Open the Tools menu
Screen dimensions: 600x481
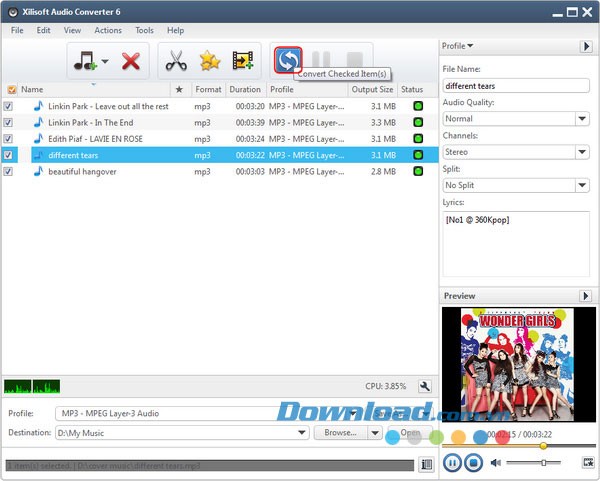(x=144, y=30)
